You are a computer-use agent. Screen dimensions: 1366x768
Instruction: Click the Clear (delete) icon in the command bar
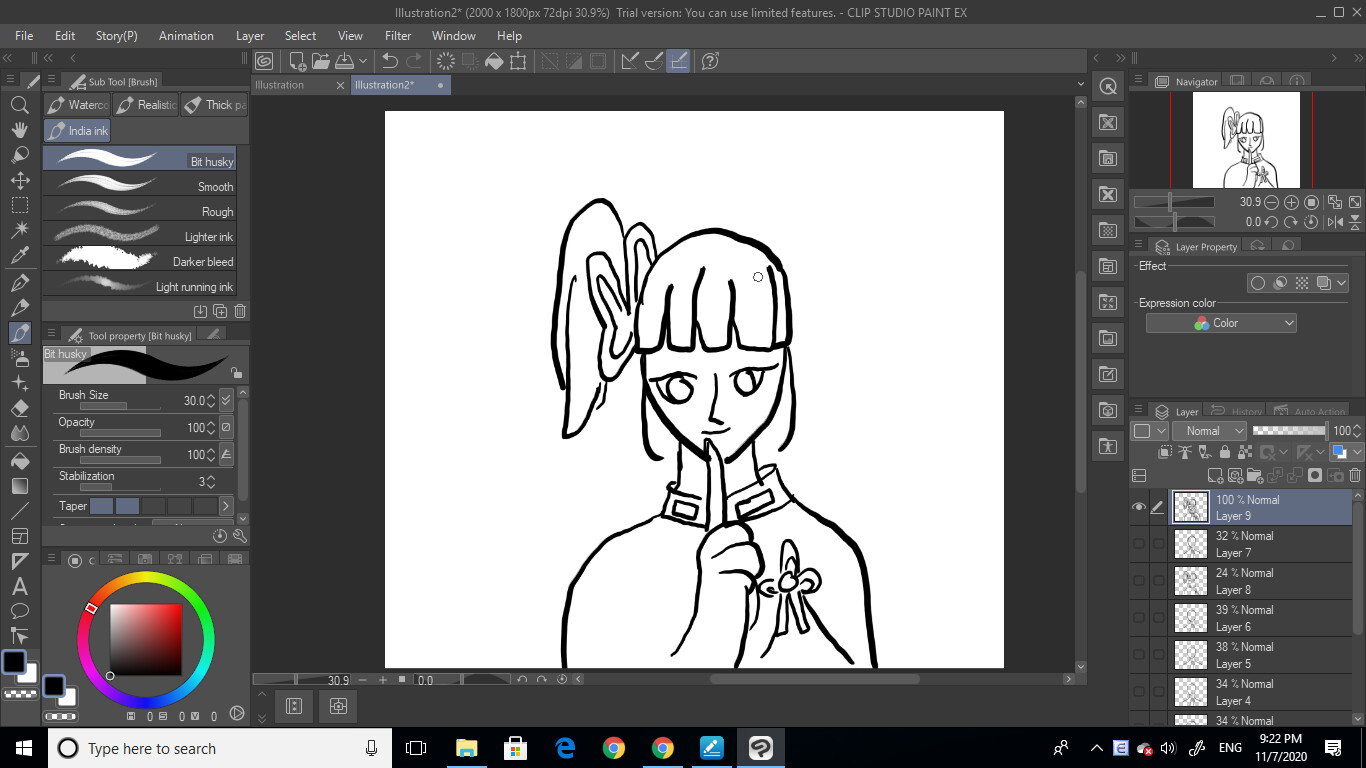pos(446,61)
